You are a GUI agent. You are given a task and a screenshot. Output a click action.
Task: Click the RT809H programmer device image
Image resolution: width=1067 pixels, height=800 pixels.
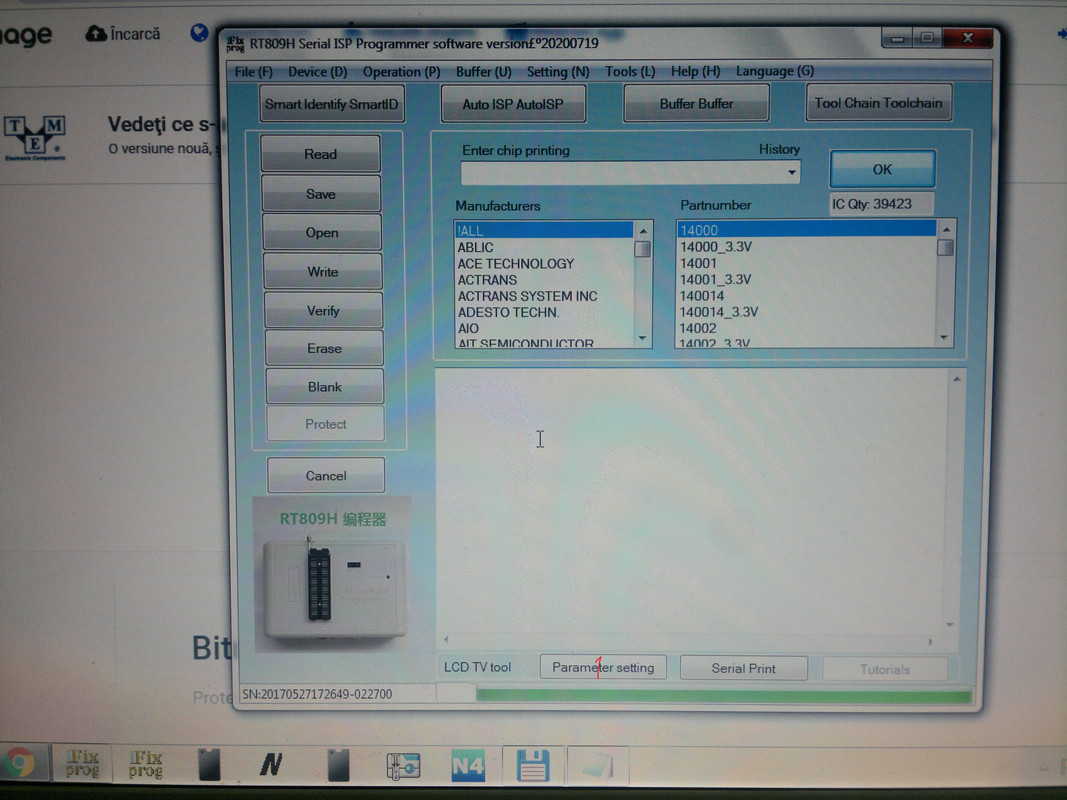tap(333, 575)
